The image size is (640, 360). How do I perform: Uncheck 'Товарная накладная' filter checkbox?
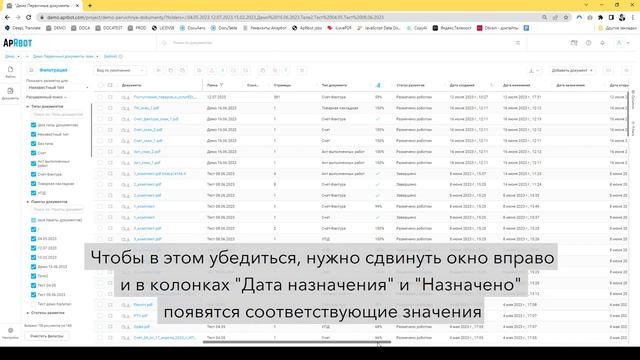coord(33,184)
